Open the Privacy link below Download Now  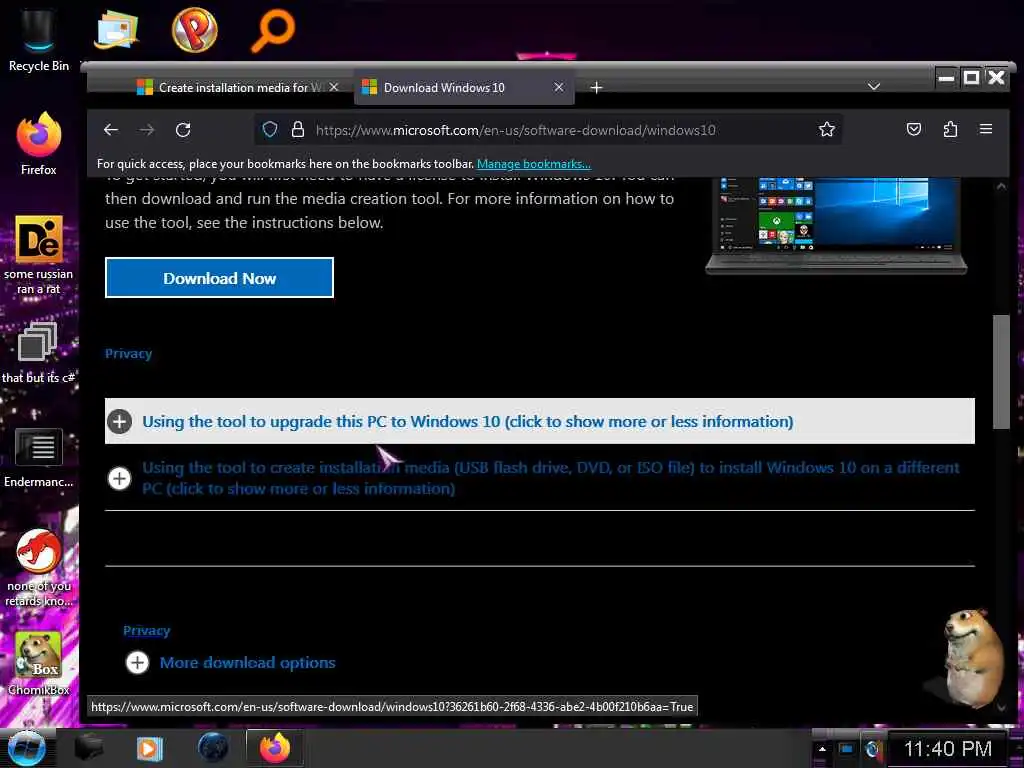tap(129, 353)
